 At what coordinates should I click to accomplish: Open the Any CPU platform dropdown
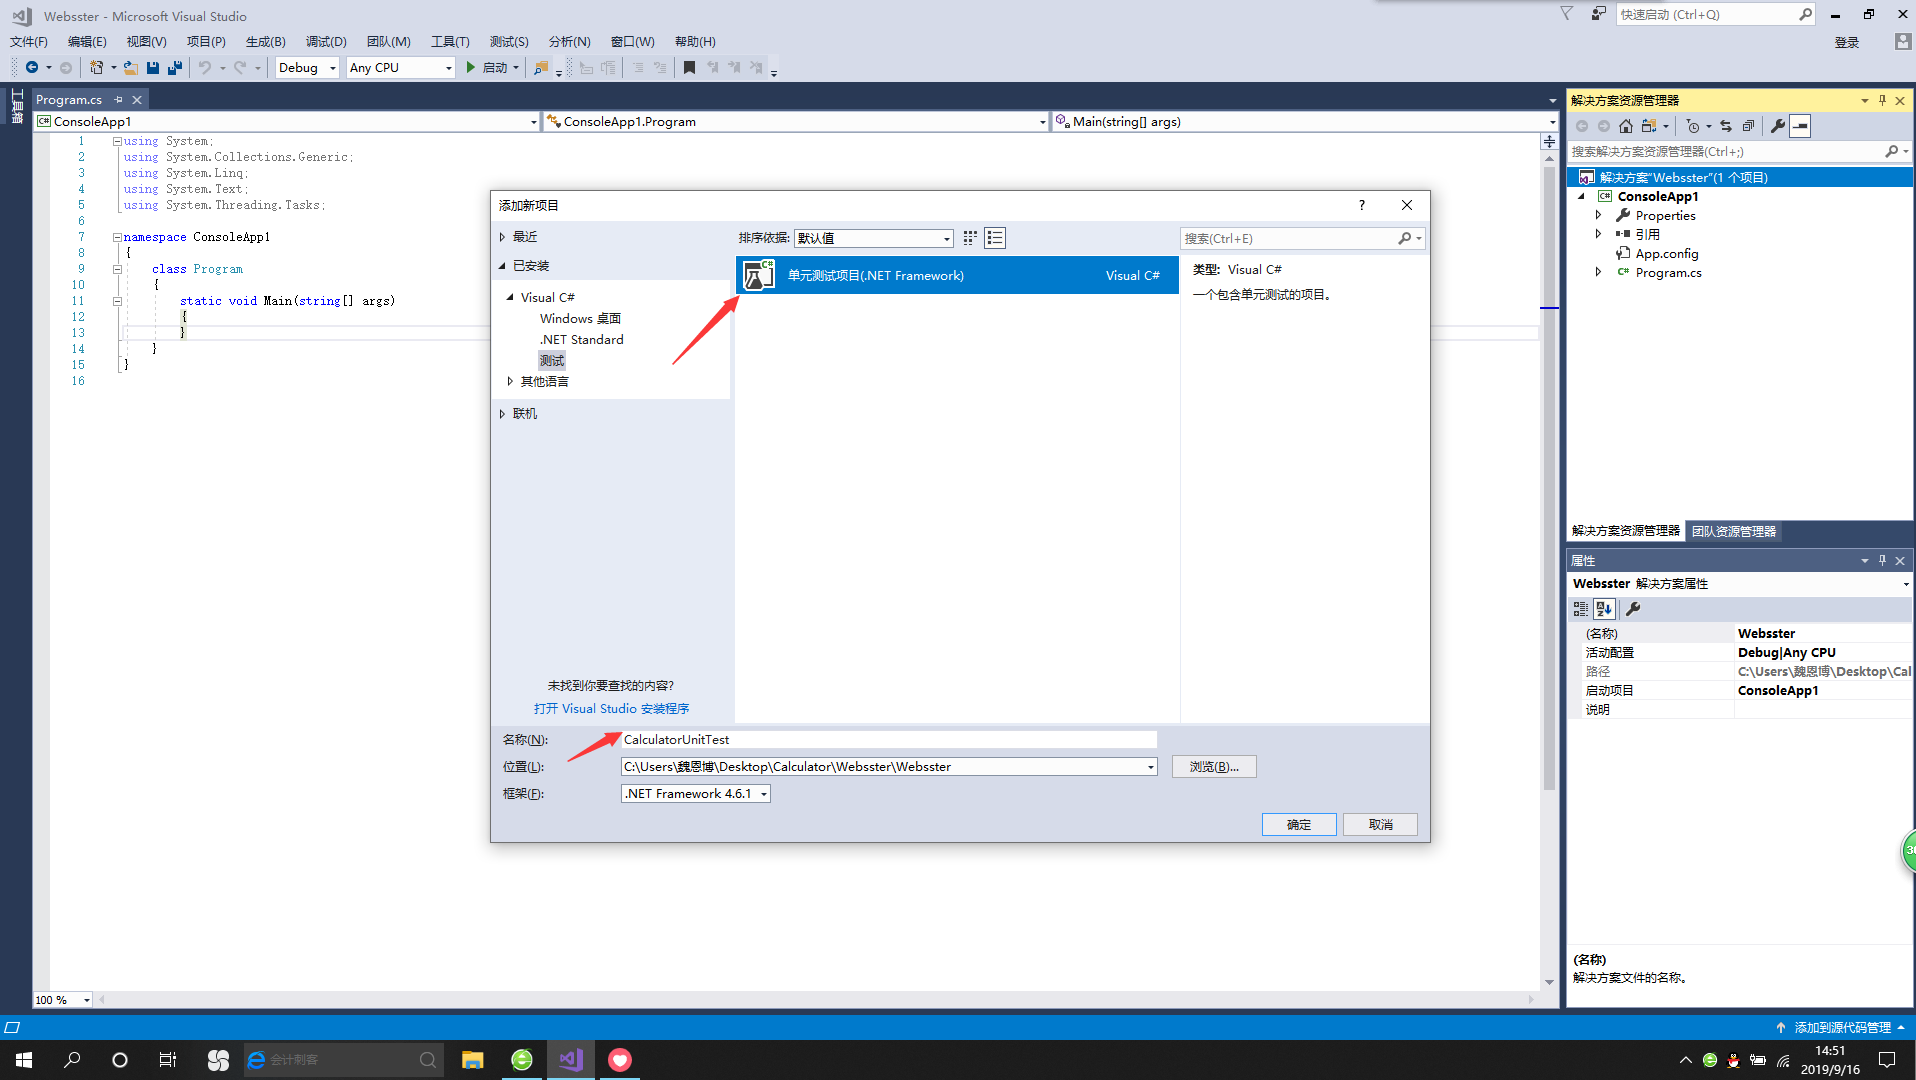click(400, 67)
